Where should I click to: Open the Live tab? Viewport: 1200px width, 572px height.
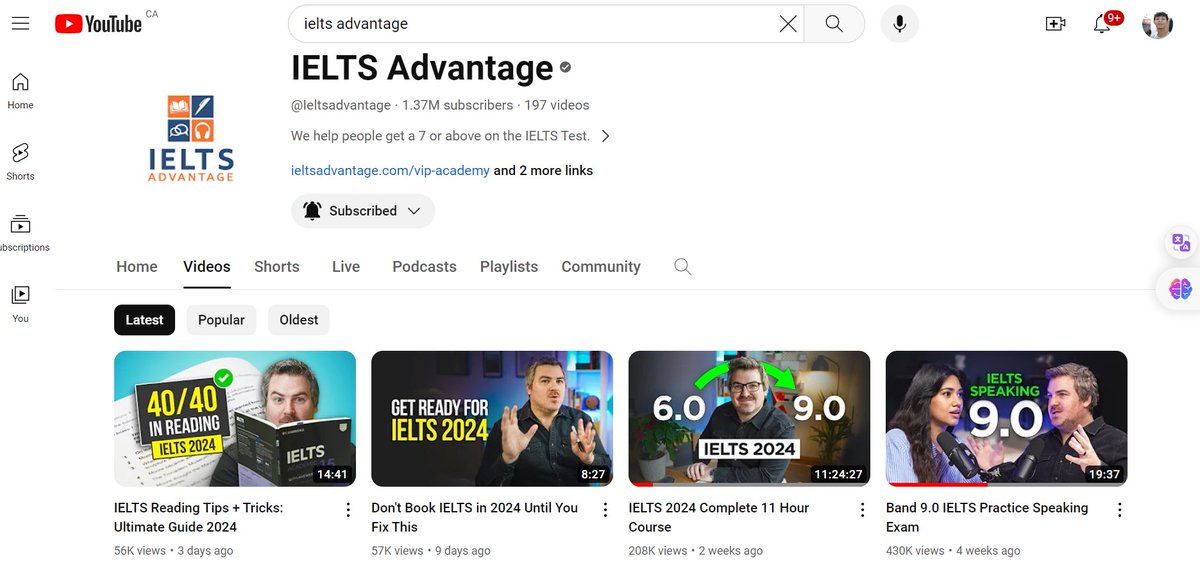(346, 266)
